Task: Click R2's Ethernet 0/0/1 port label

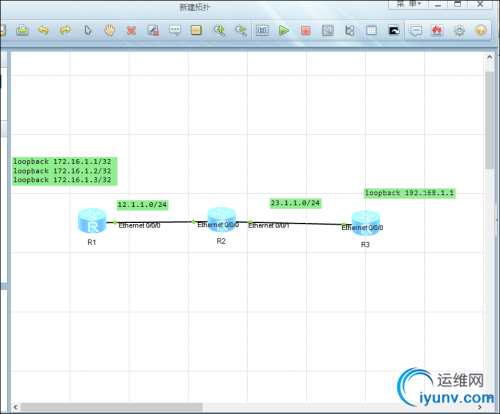Action: tap(269, 226)
